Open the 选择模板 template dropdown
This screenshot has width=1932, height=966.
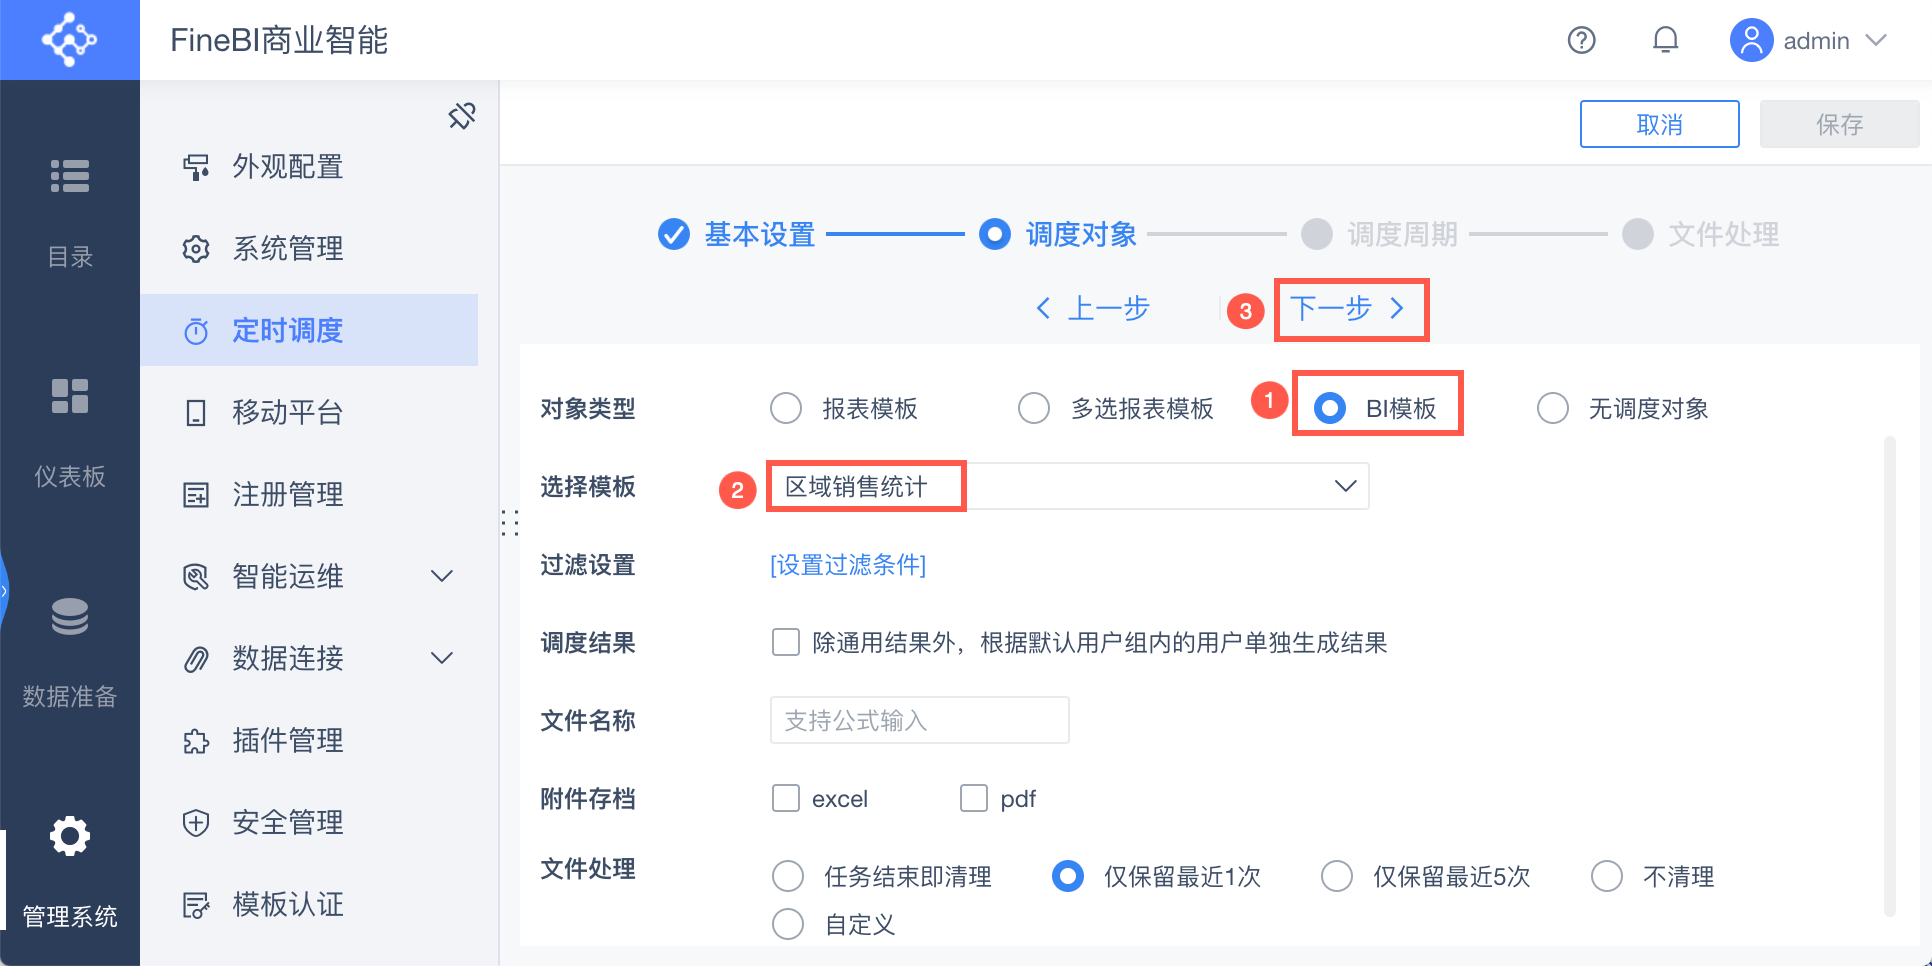pos(1344,486)
